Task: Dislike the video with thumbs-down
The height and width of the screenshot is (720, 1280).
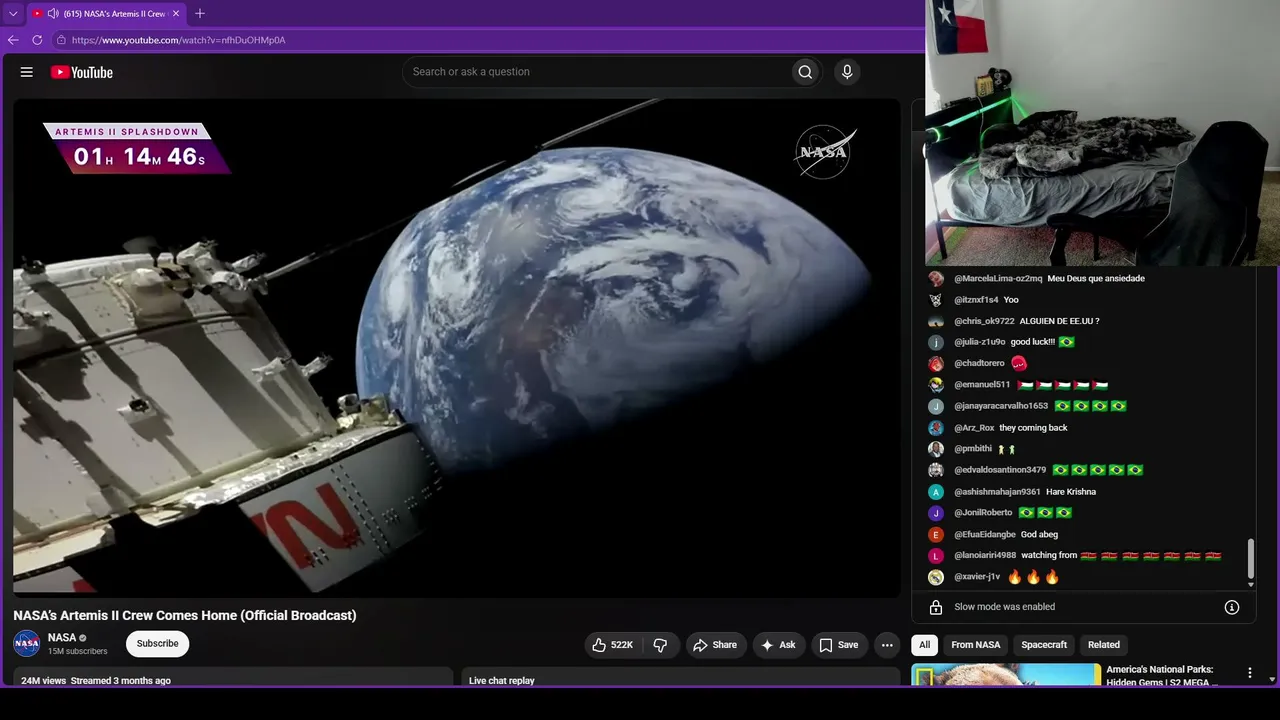Action: pos(660,645)
